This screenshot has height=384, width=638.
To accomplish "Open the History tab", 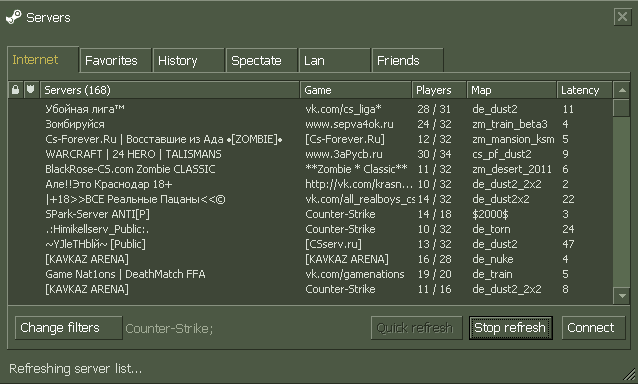I will tap(188, 61).
